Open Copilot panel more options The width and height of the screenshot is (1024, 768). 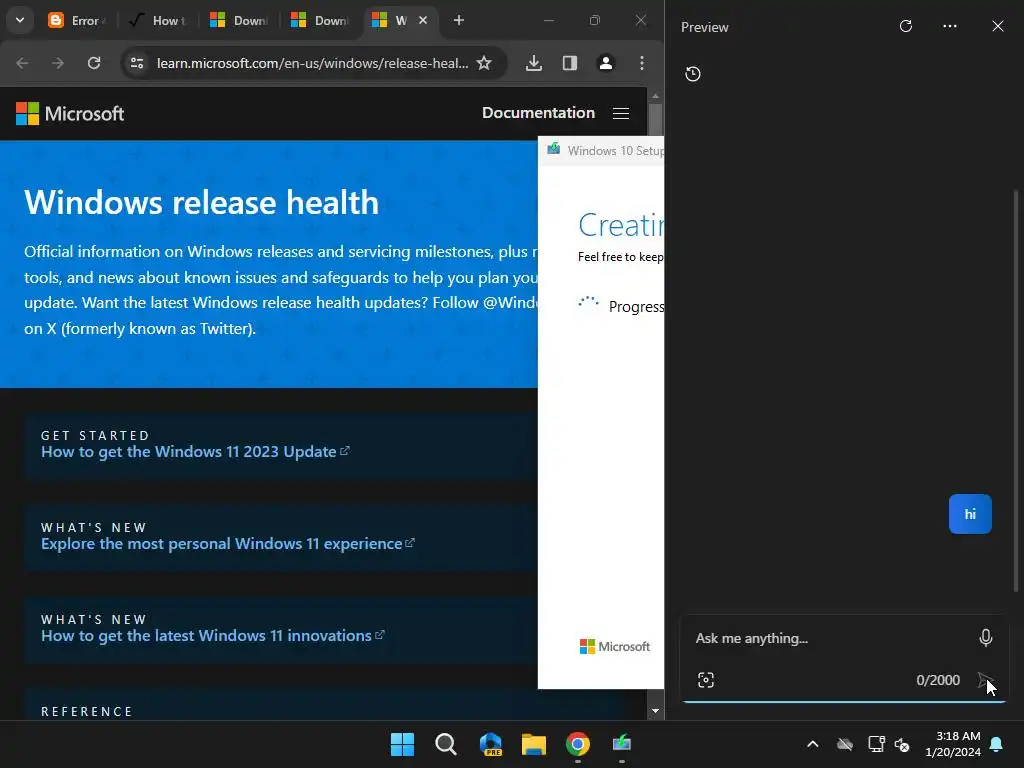coord(950,26)
